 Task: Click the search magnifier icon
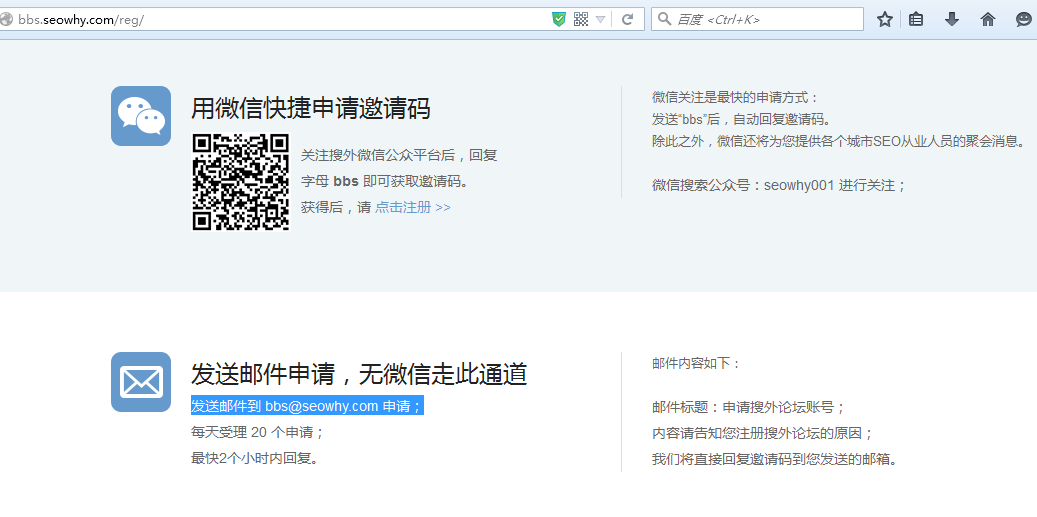(x=664, y=19)
